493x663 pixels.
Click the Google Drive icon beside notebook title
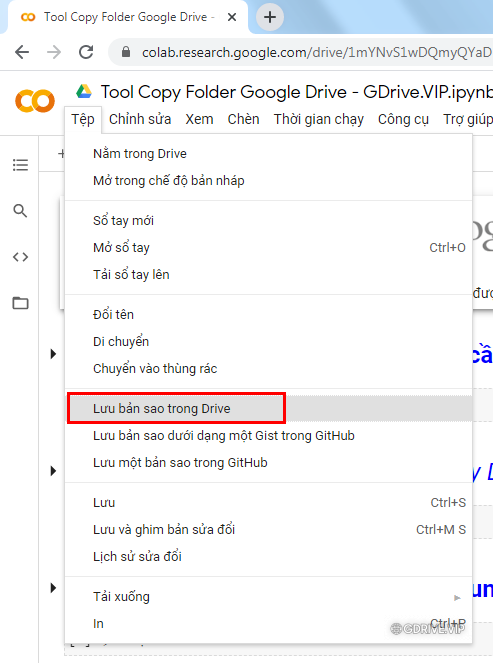[84, 91]
